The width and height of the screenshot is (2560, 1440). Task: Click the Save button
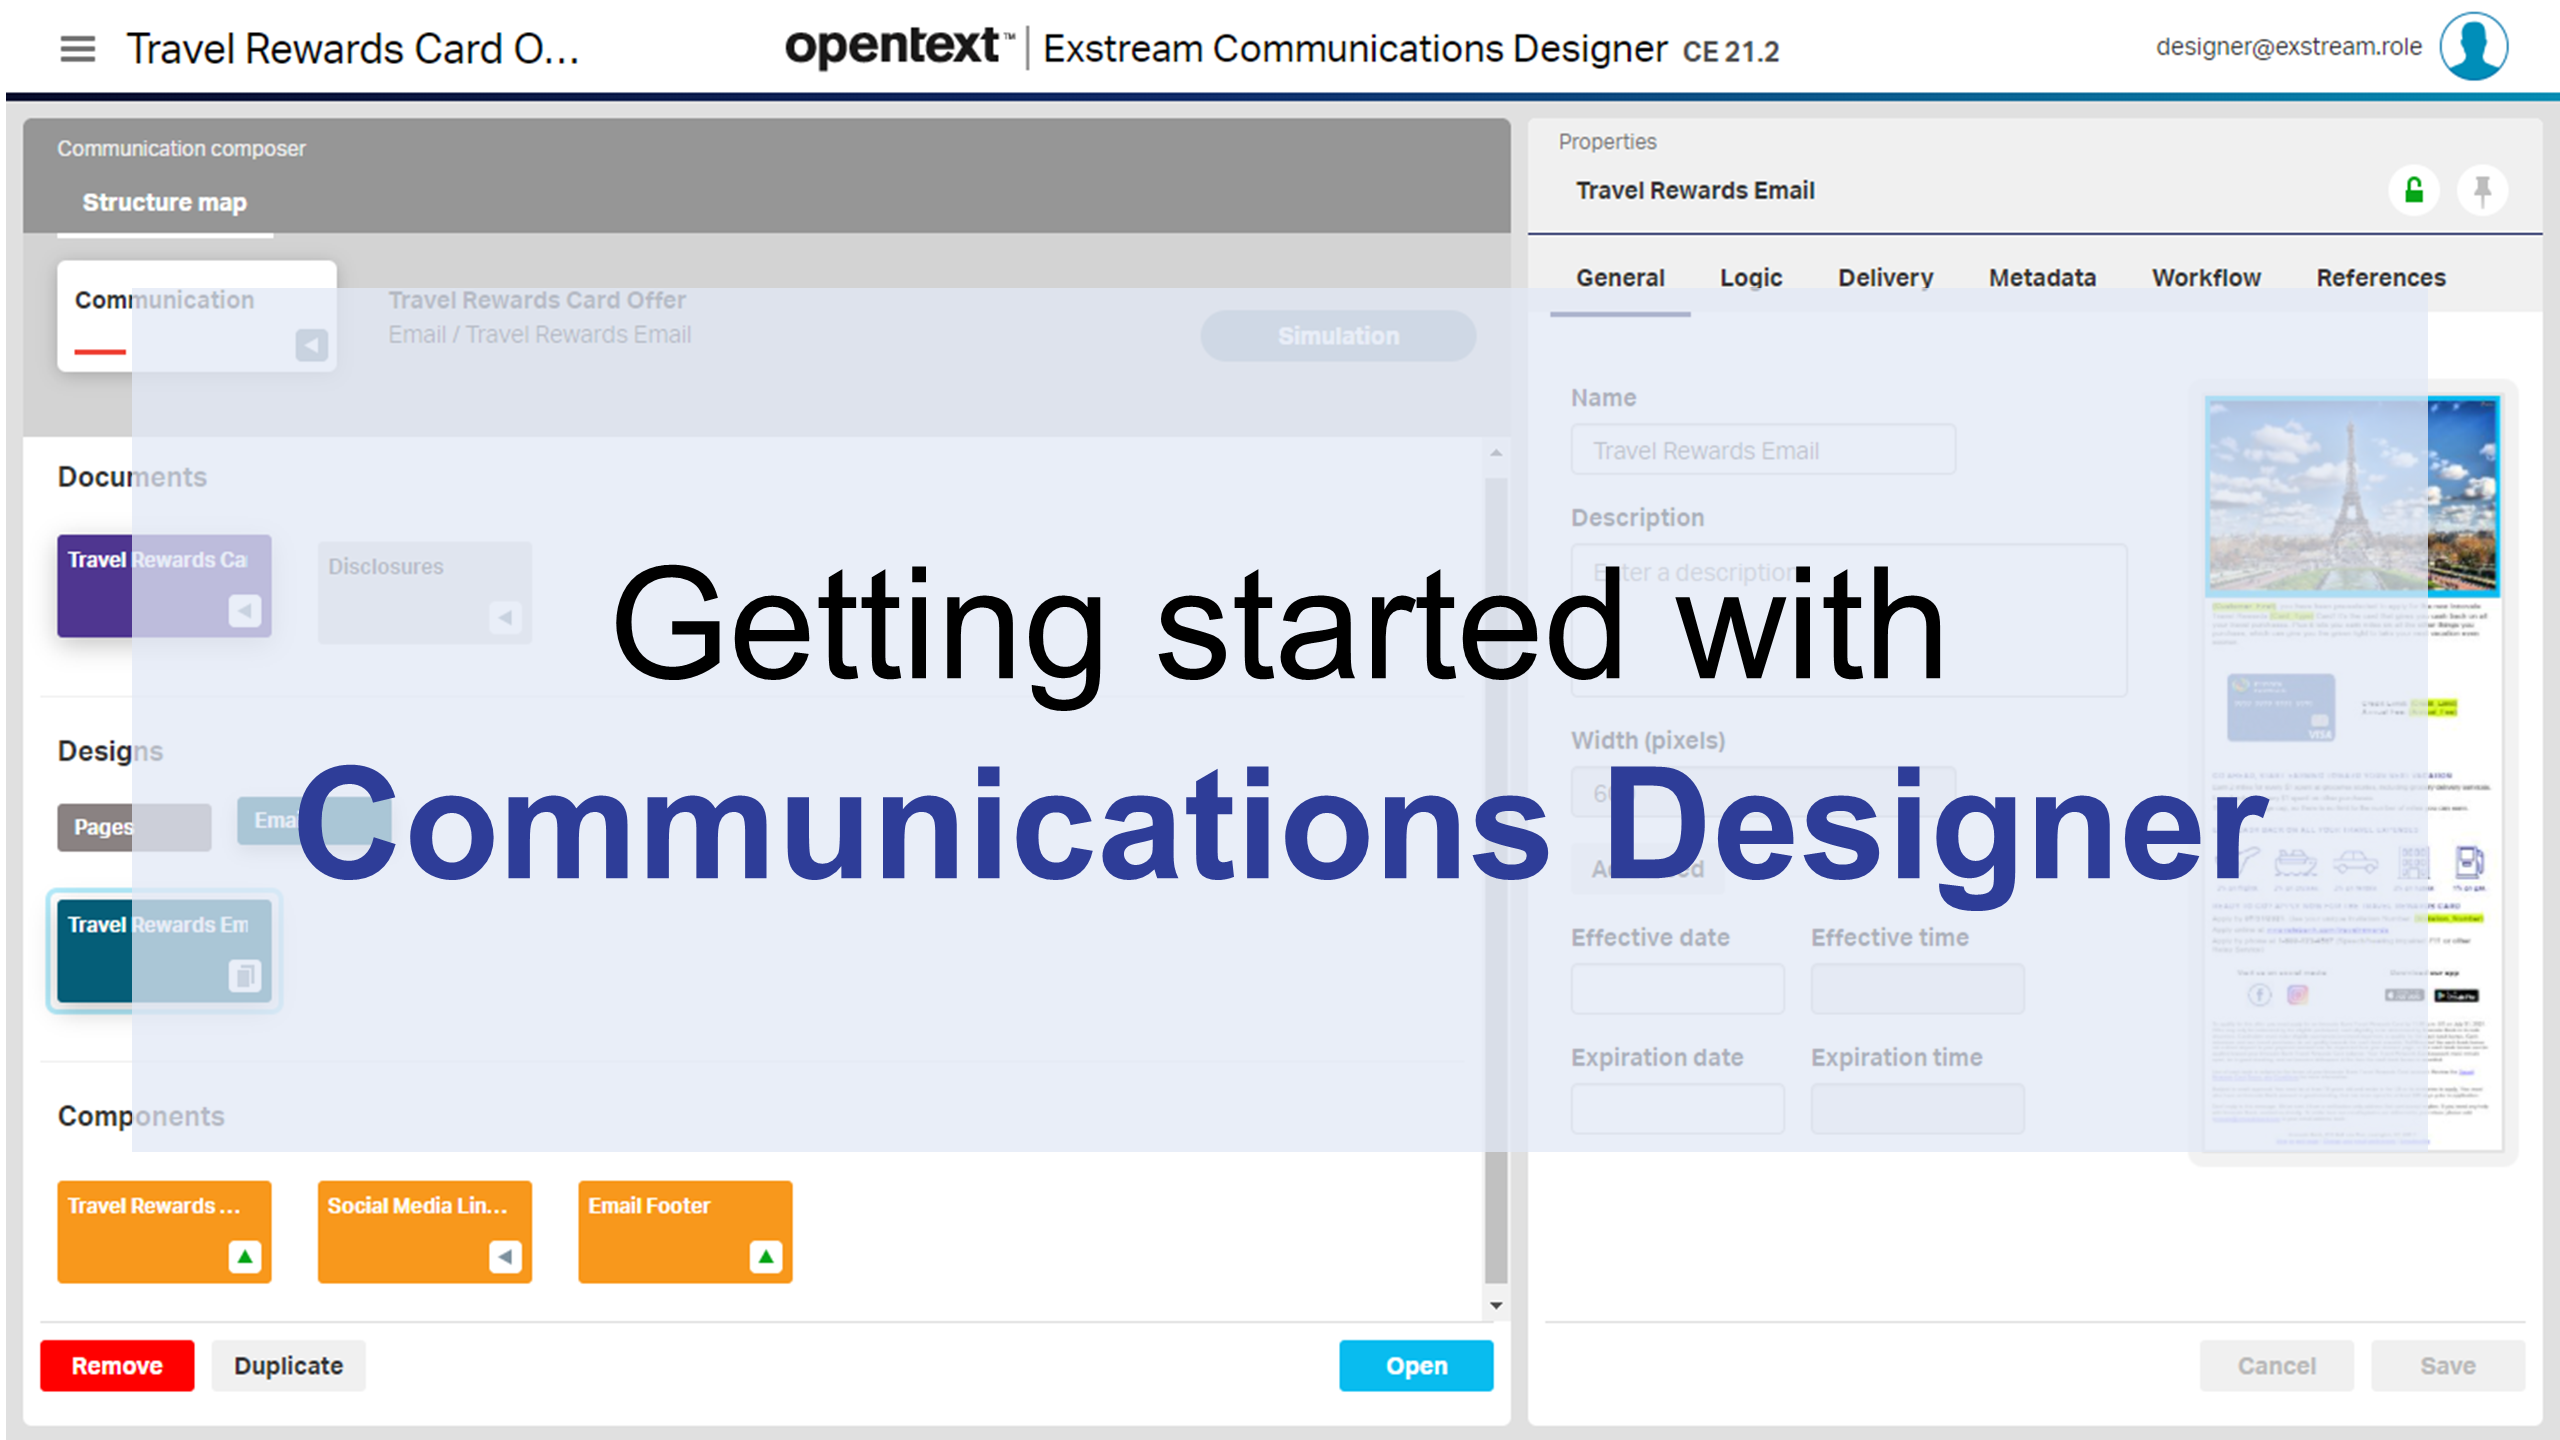pos(2447,1365)
